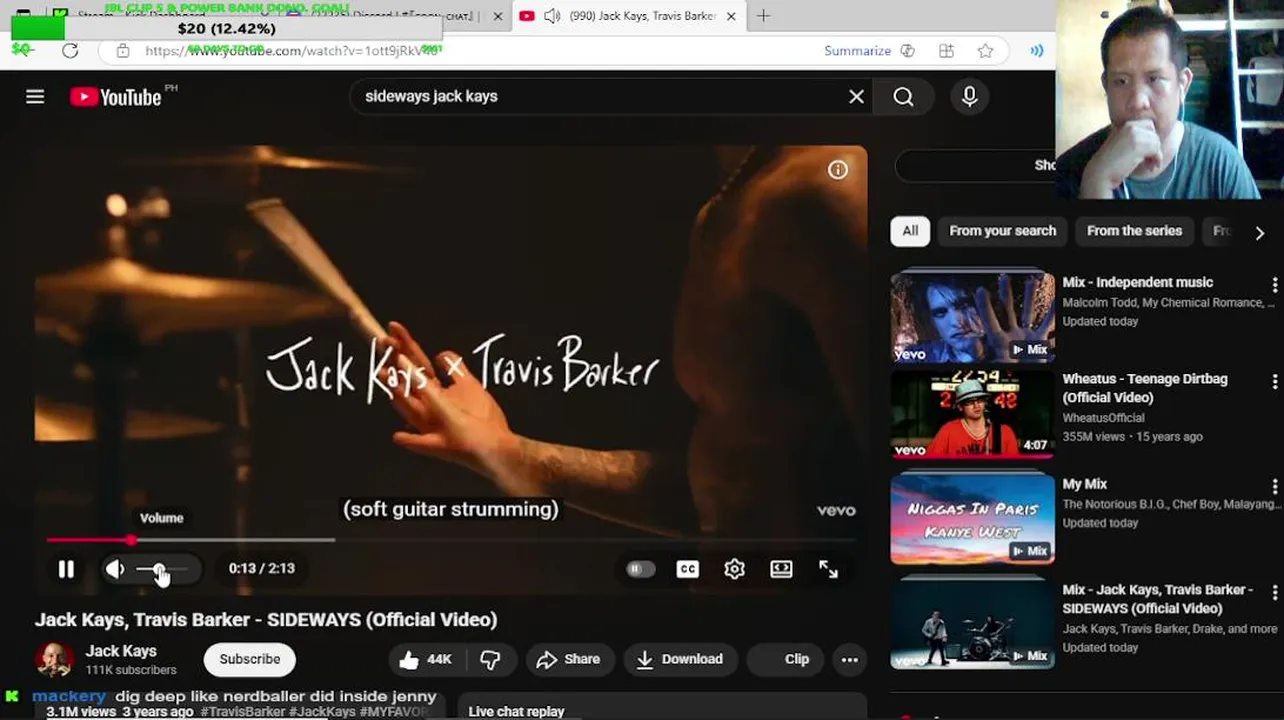The width and height of the screenshot is (1284, 720).
Task: Click the My Mix title text
Action: click(x=1084, y=484)
